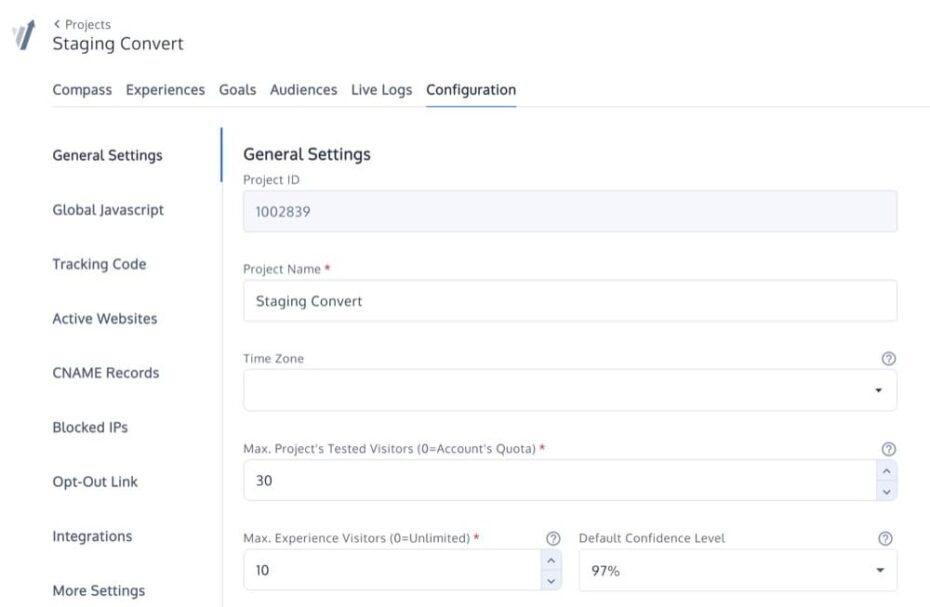
Task: Open the Opt-Out Link section
Action: tap(95, 481)
